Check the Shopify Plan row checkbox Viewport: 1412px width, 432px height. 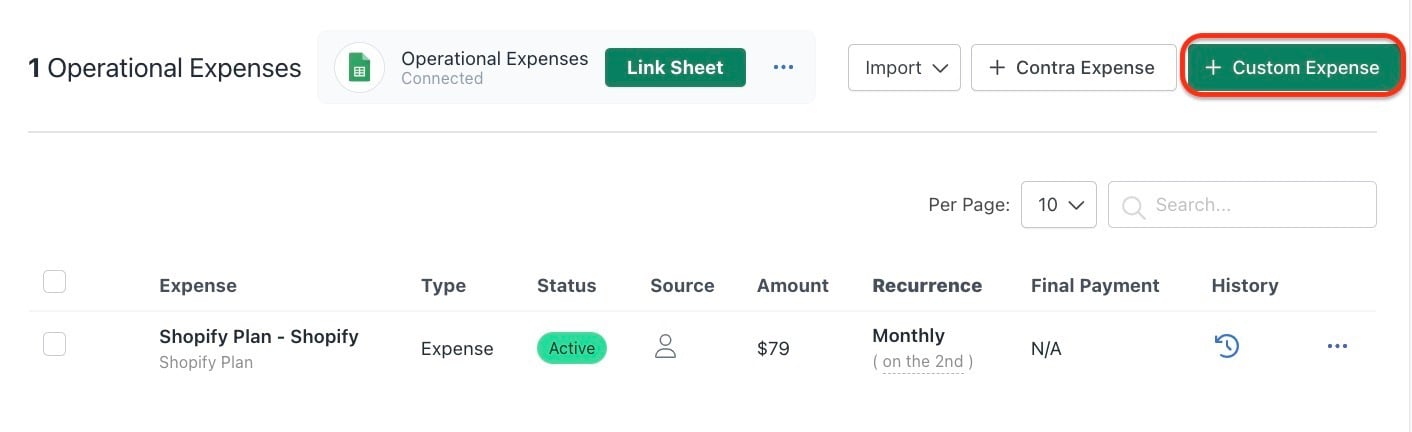(x=55, y=344)
